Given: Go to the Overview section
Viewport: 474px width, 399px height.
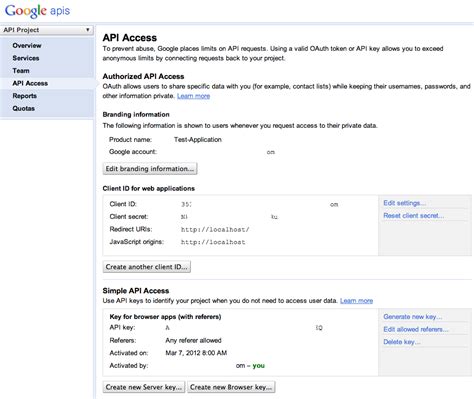Looking at the screenshot, I should [x=27, y=46].
